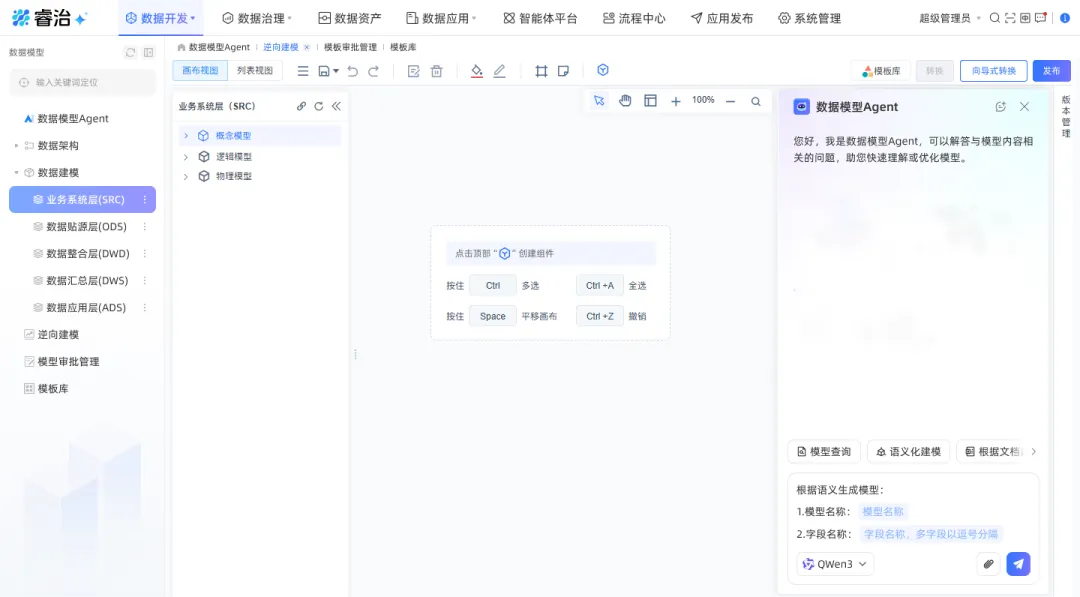Open the 数据治理 top menu
Screen dimensions: 1080x597
(x=257, y=19)
